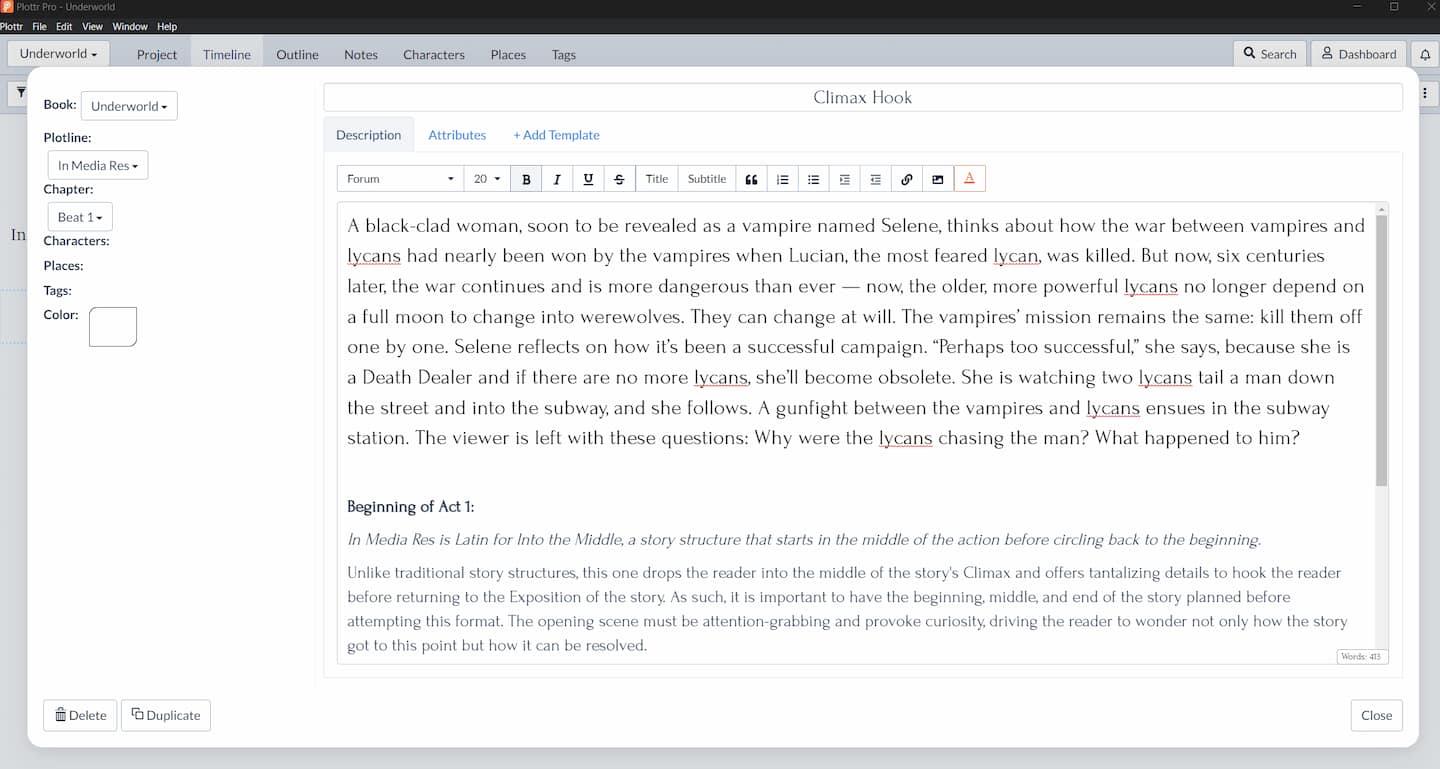Pick a card color swatch
Screen dimensions: 1440x769
point(112,326)
